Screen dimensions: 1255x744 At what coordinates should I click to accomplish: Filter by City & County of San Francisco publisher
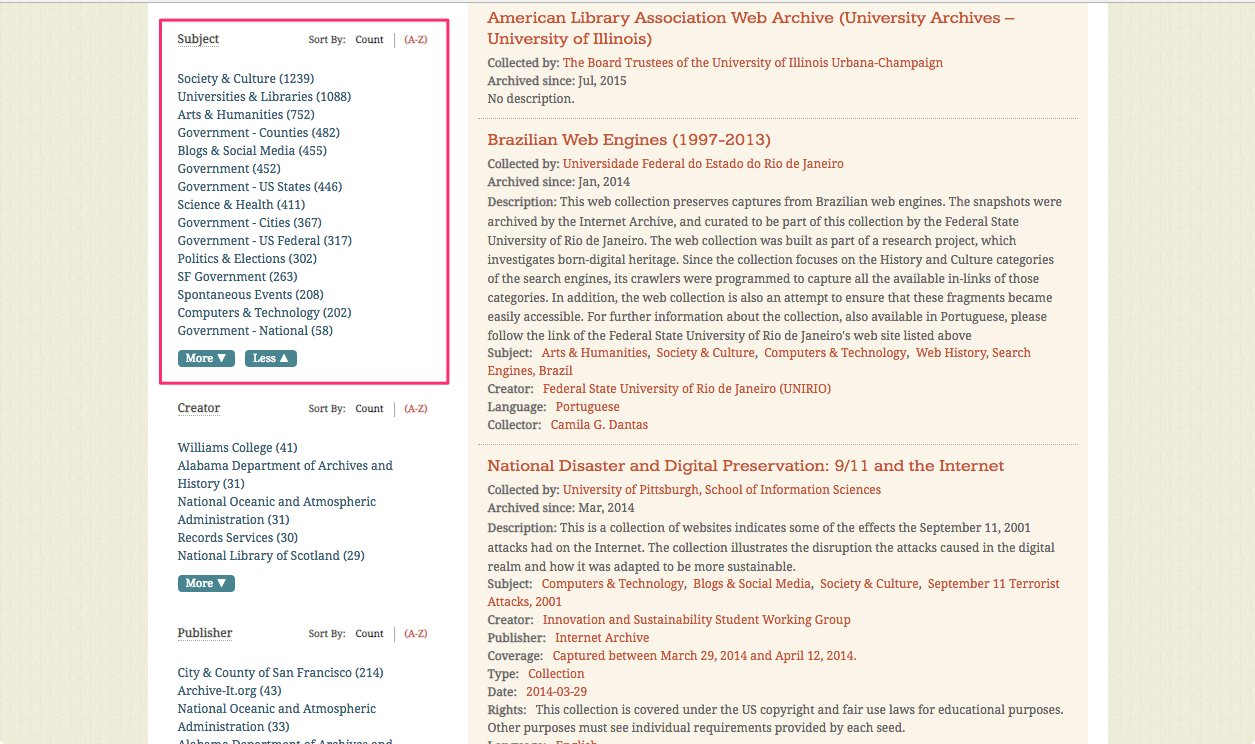280,673
